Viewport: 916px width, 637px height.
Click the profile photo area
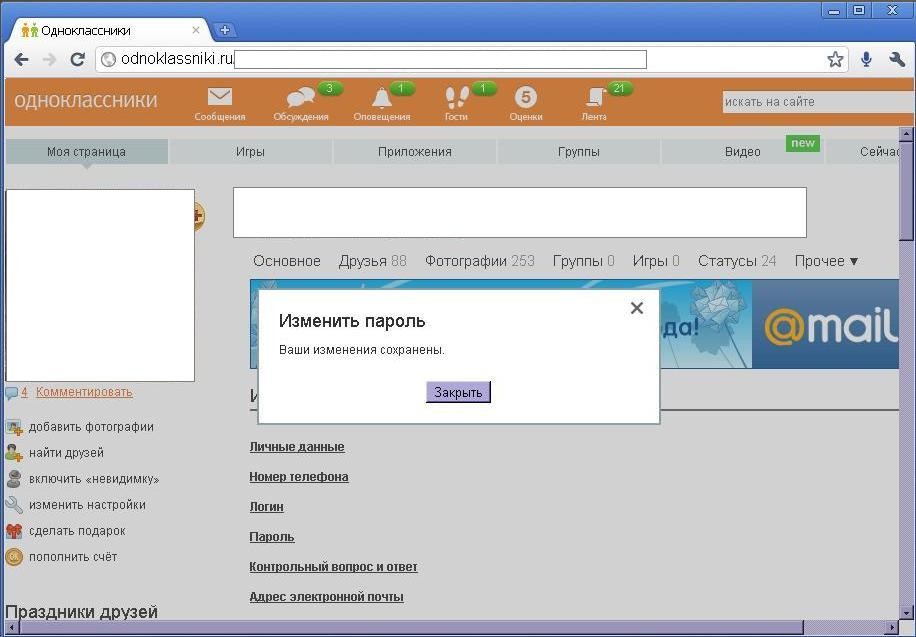tap(100, 285)
